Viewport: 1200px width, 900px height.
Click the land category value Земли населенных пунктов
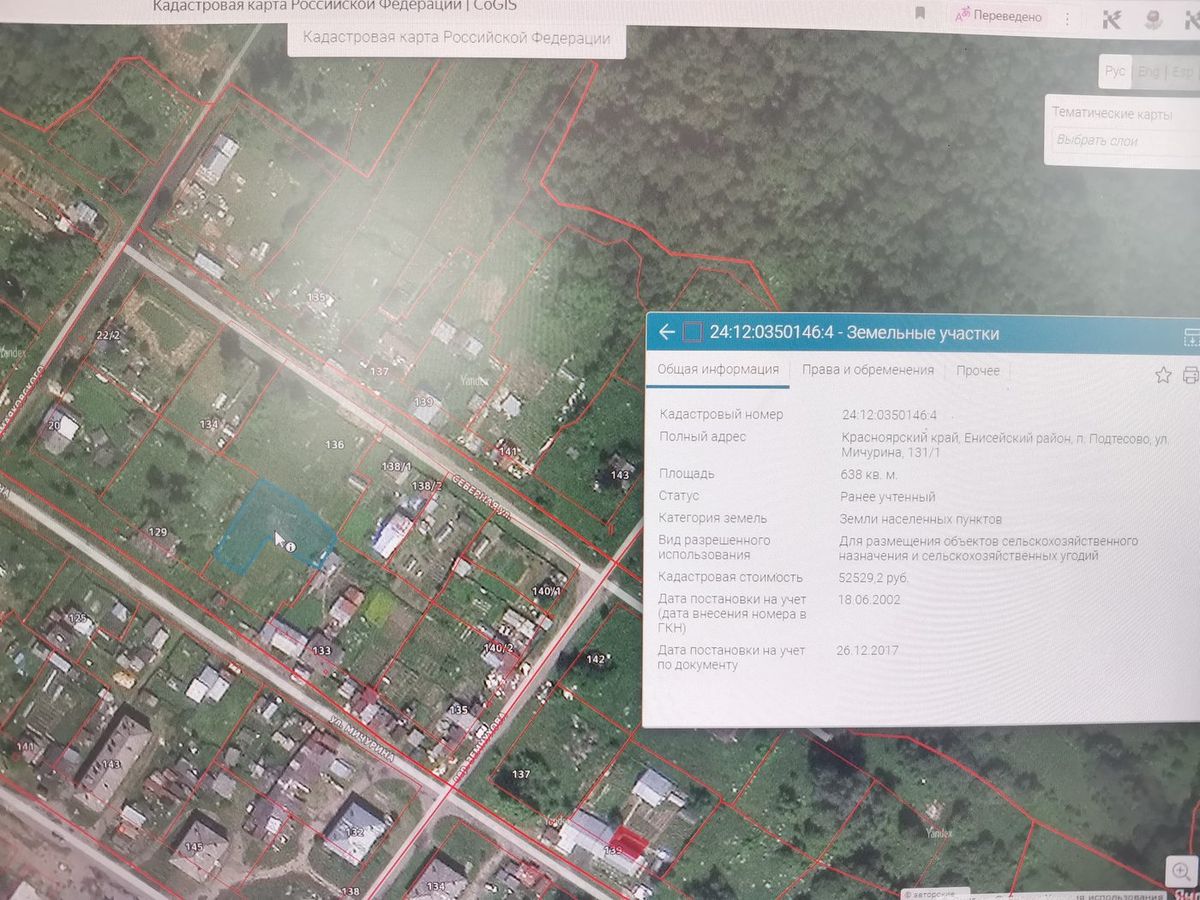coord(920,519)
